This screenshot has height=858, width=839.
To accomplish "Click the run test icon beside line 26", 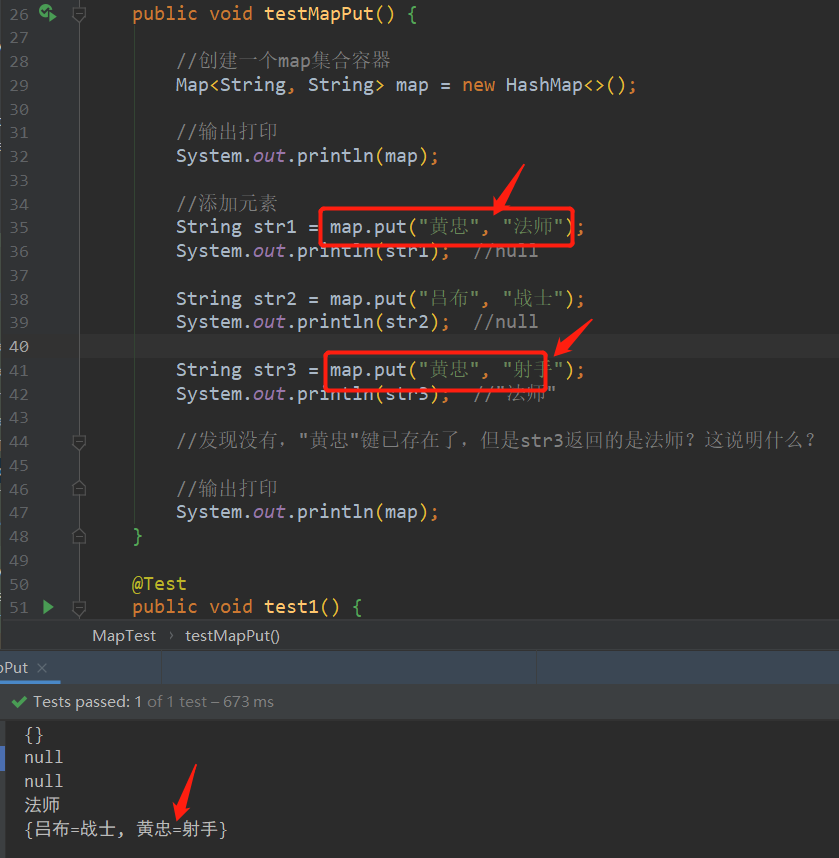I will click(48, 13).
